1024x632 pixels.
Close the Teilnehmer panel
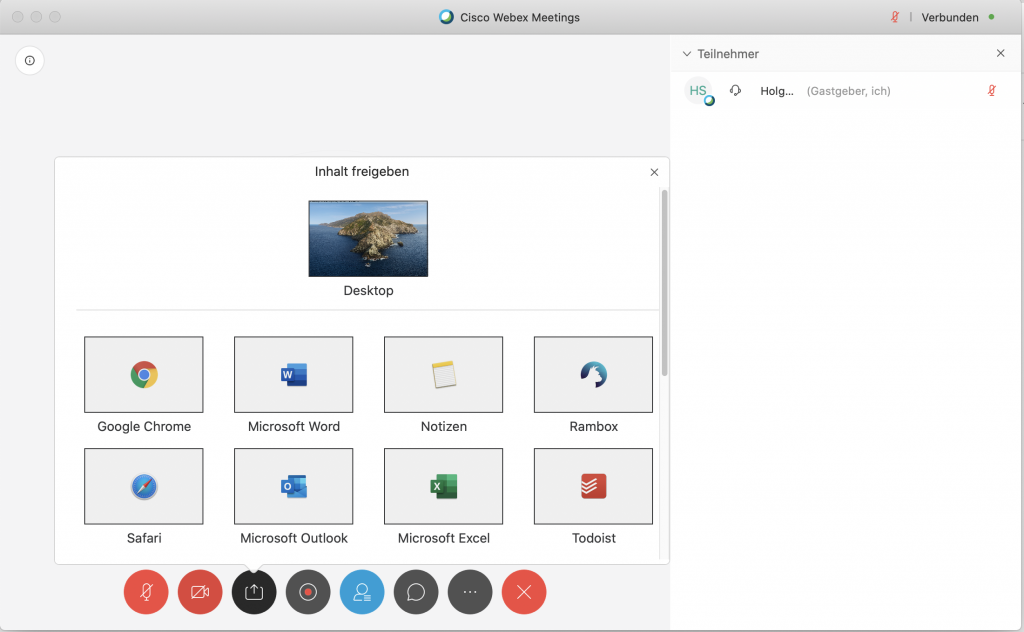(x=1001, y=54)
